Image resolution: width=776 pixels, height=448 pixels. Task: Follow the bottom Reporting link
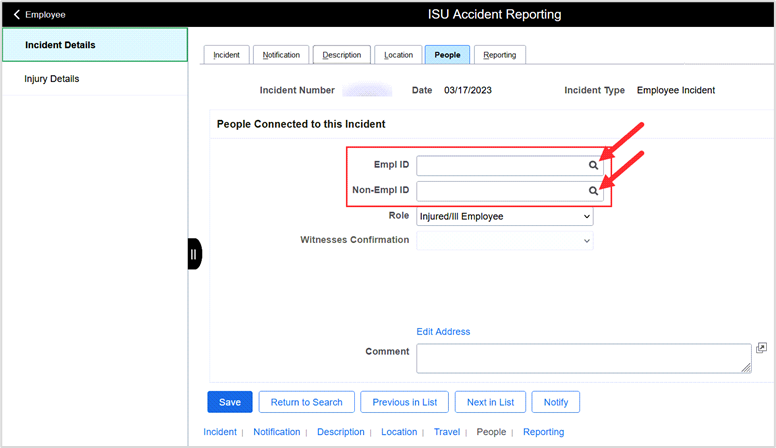tap(543, 432)
